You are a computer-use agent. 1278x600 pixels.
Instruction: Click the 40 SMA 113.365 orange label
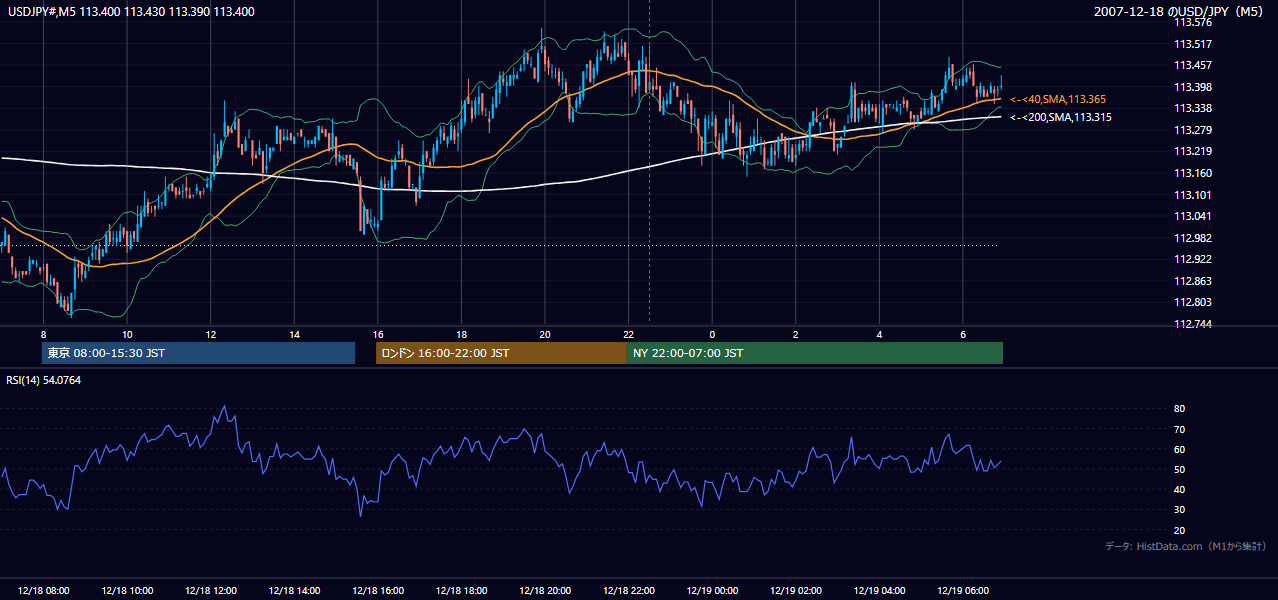tap(1057, 99)
